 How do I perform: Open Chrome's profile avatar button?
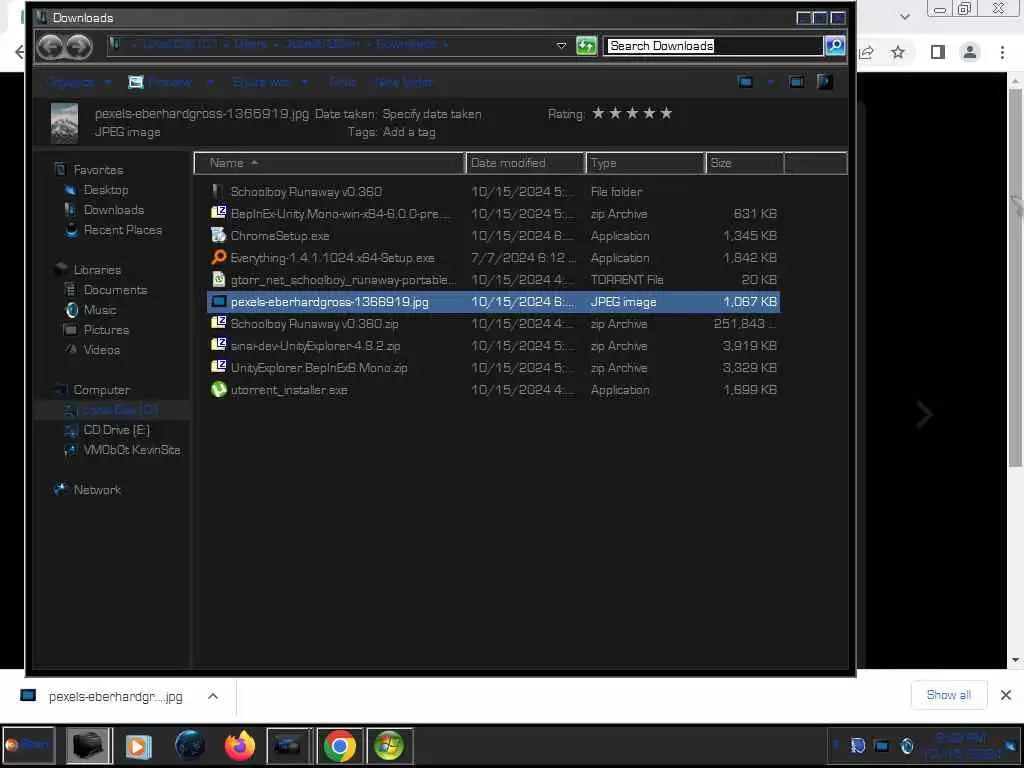970,52
